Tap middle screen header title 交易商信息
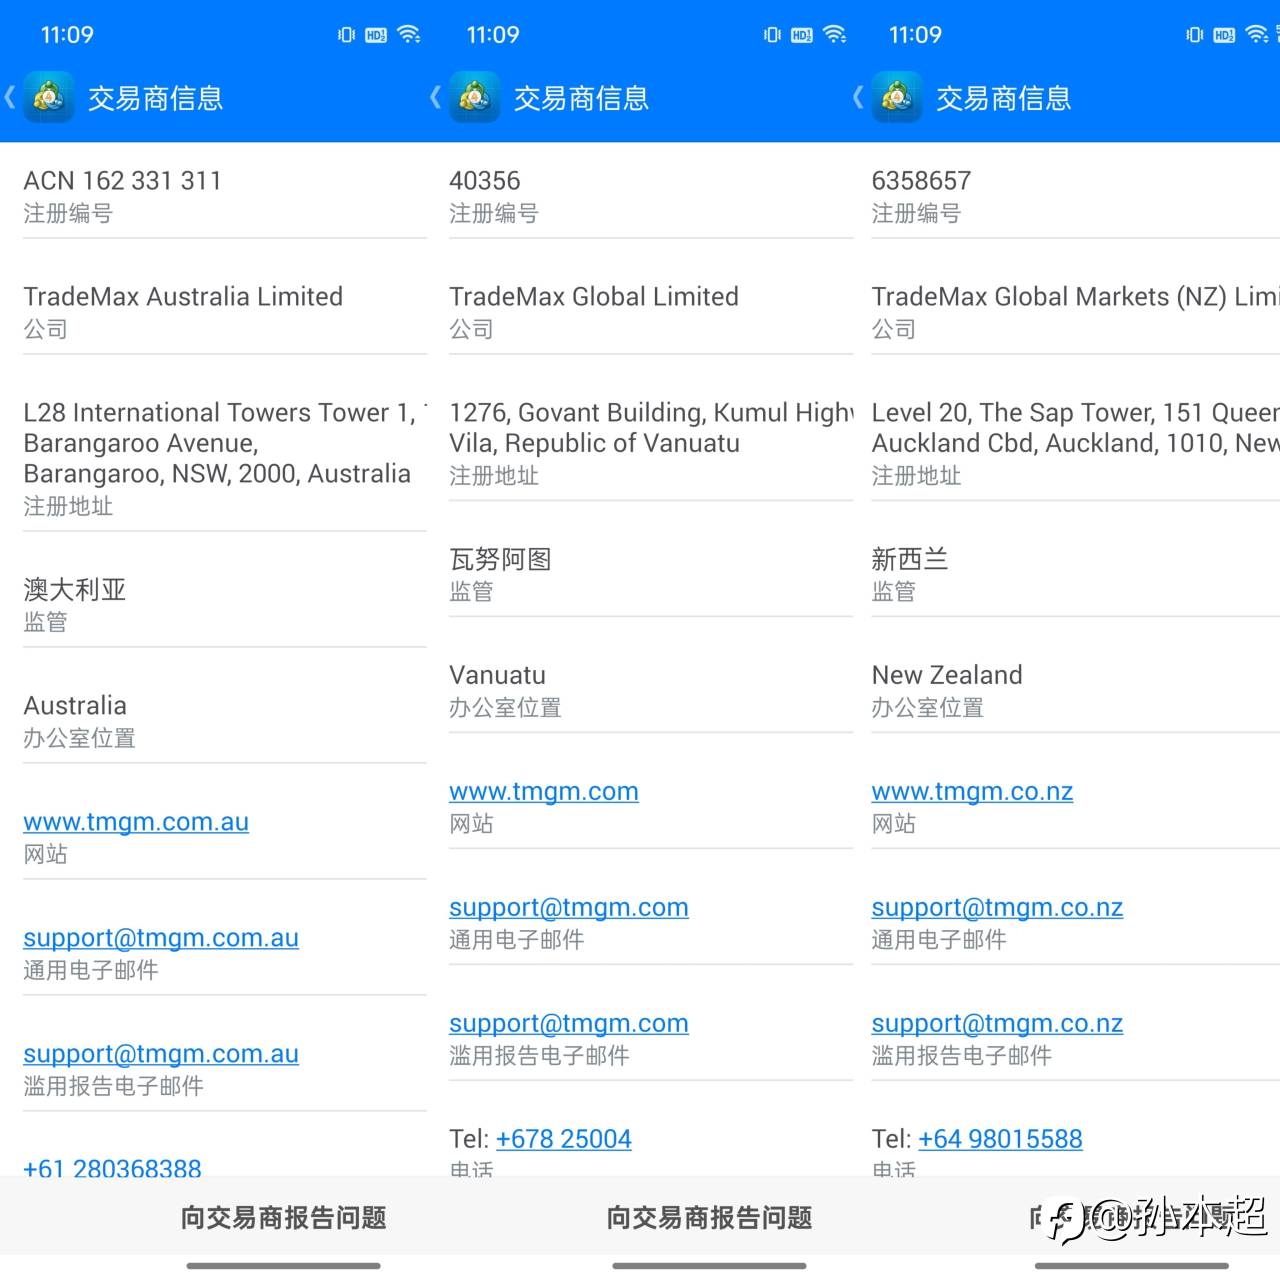Viewport: 1280px width, 1280px height. pyautogui.click(x=582, y=98)
